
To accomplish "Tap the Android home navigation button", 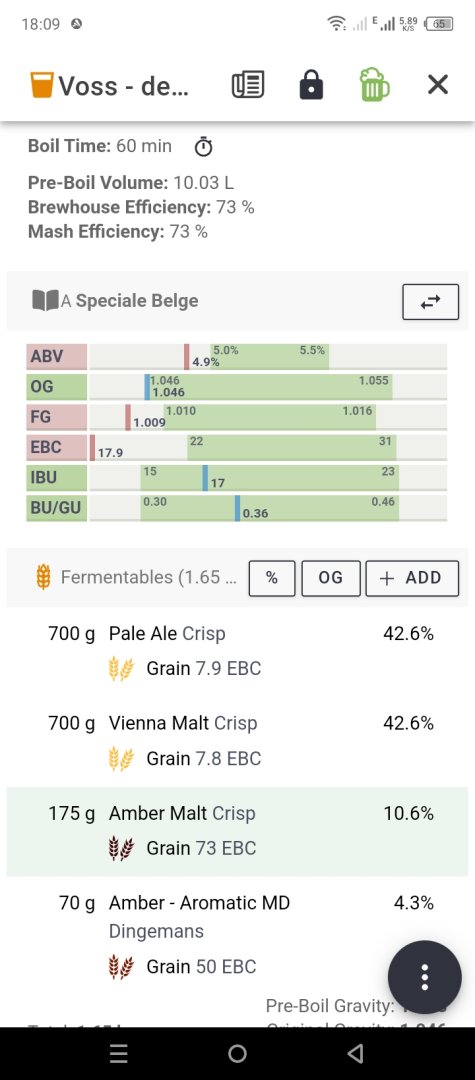I will [x=238, y=1053].
